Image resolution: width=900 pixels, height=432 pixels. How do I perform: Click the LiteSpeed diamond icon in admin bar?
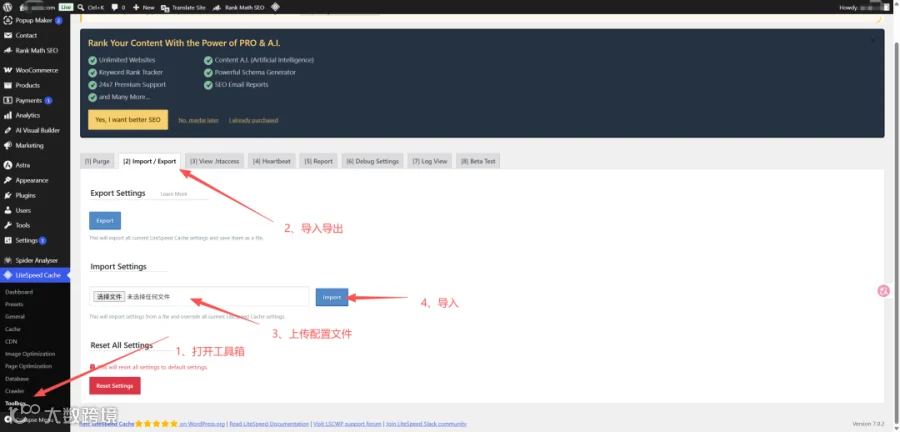click(275, 7)
